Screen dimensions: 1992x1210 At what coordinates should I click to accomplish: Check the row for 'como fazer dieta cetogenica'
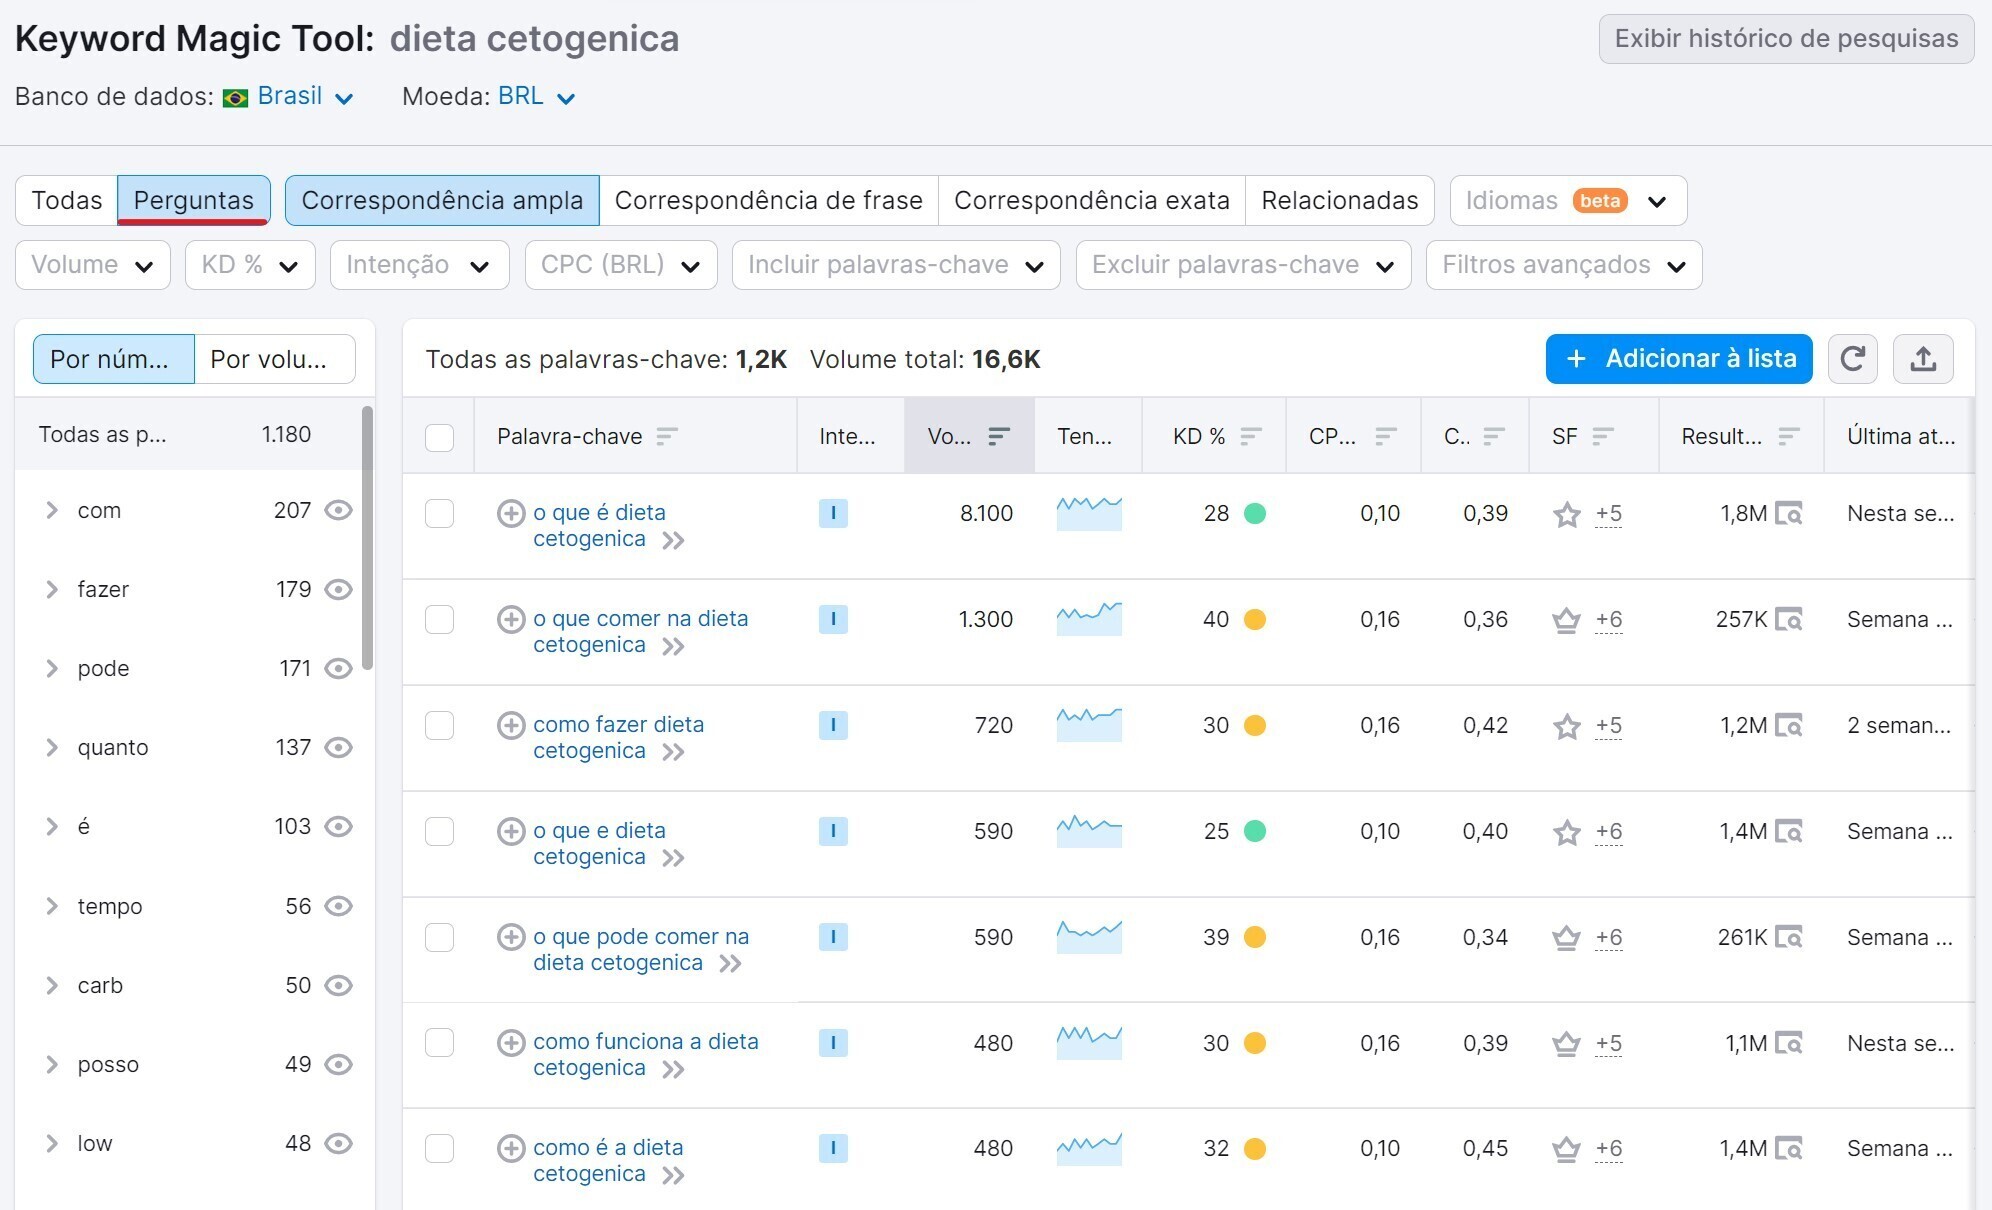tap(437, 725)
